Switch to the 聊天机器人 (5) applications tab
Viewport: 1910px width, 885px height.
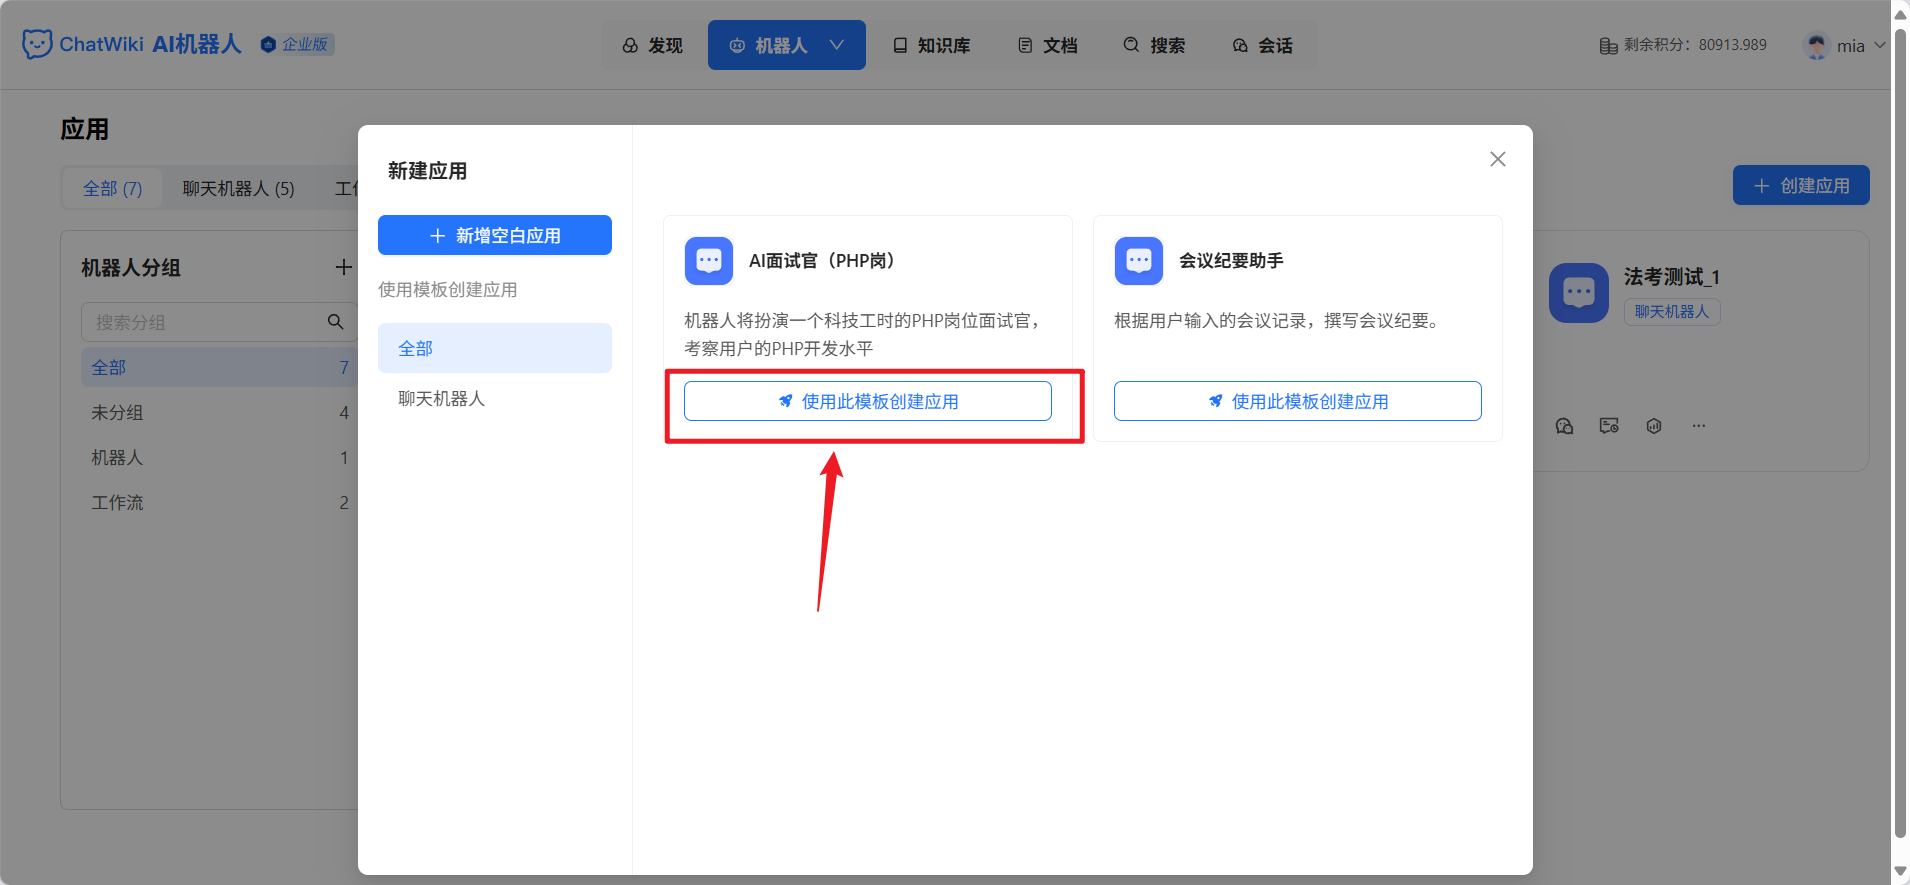click(238, 188)
